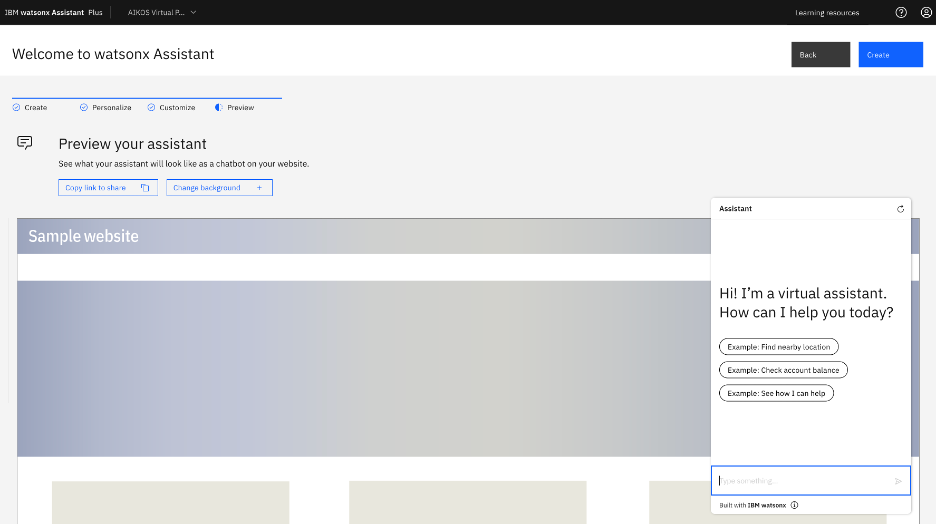The height and width of the screenshot is (524, 936).
Task: Open Learning resources link
Action: pos(827,12)
